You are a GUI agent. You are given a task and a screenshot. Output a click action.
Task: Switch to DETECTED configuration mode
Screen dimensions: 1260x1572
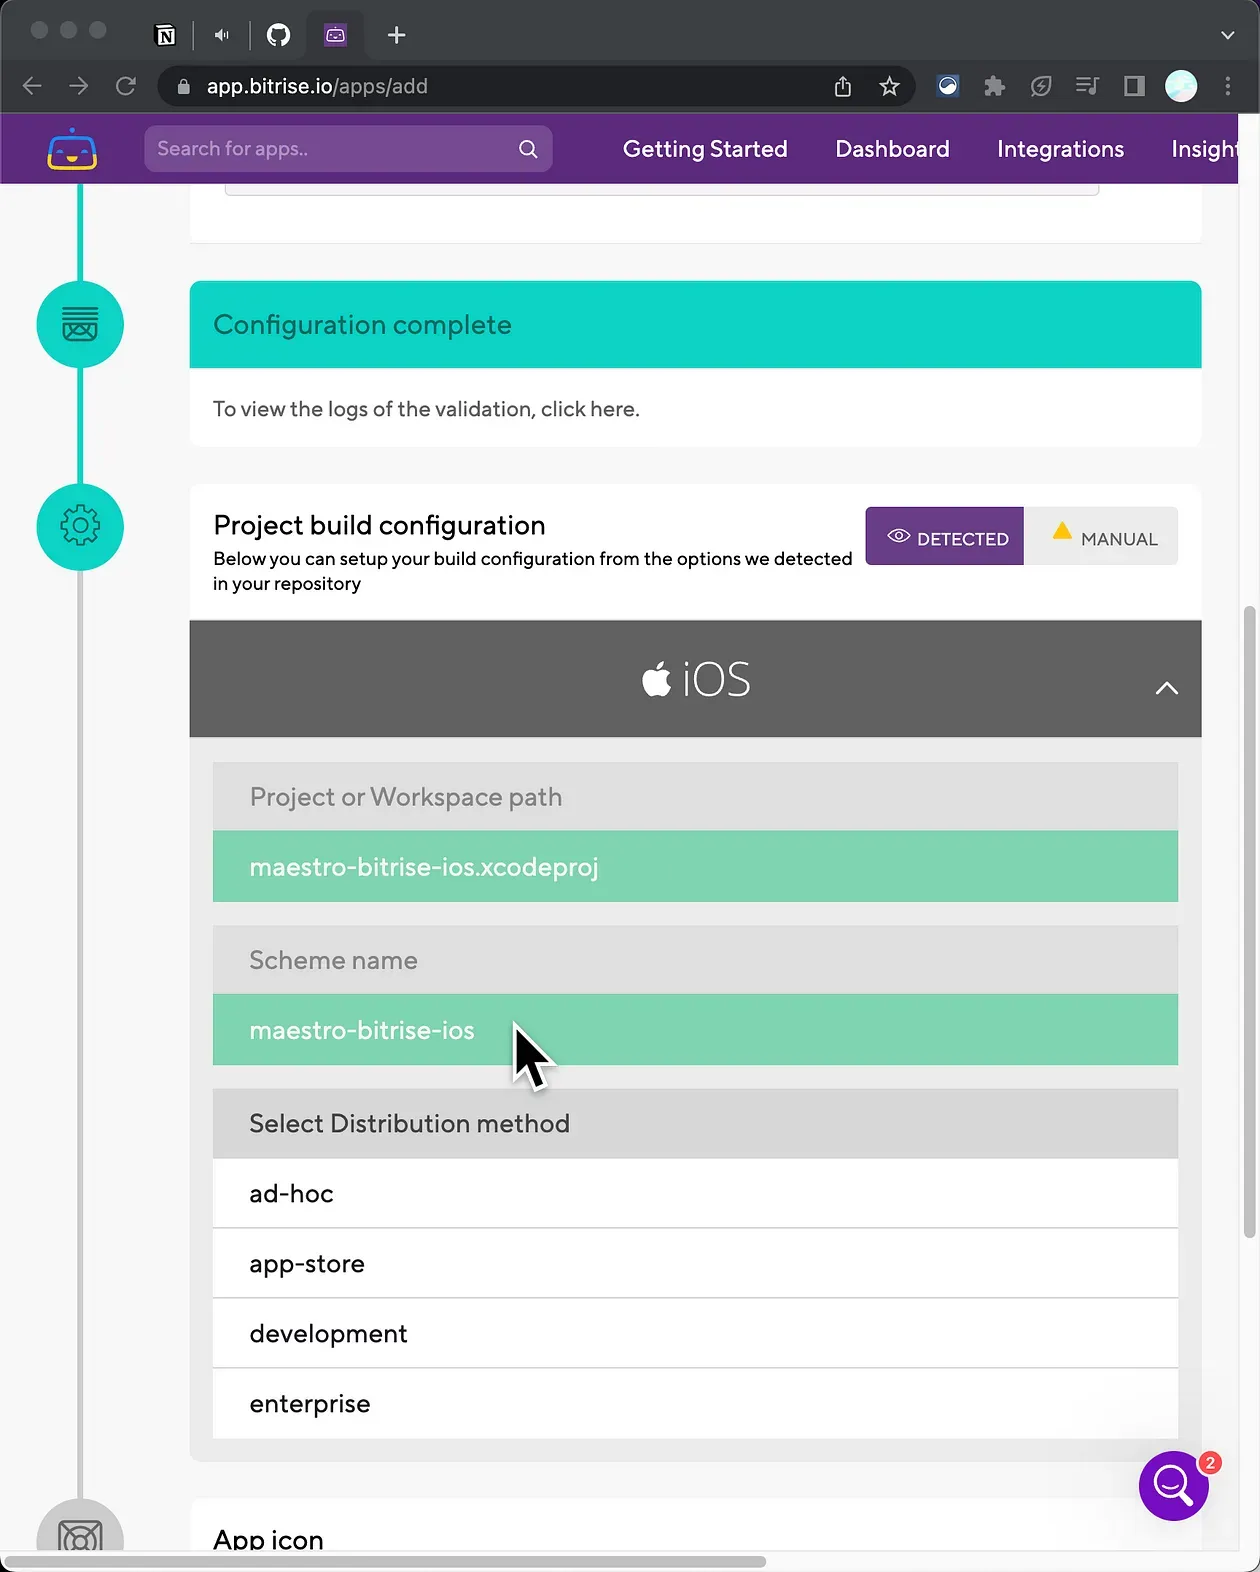944,537
